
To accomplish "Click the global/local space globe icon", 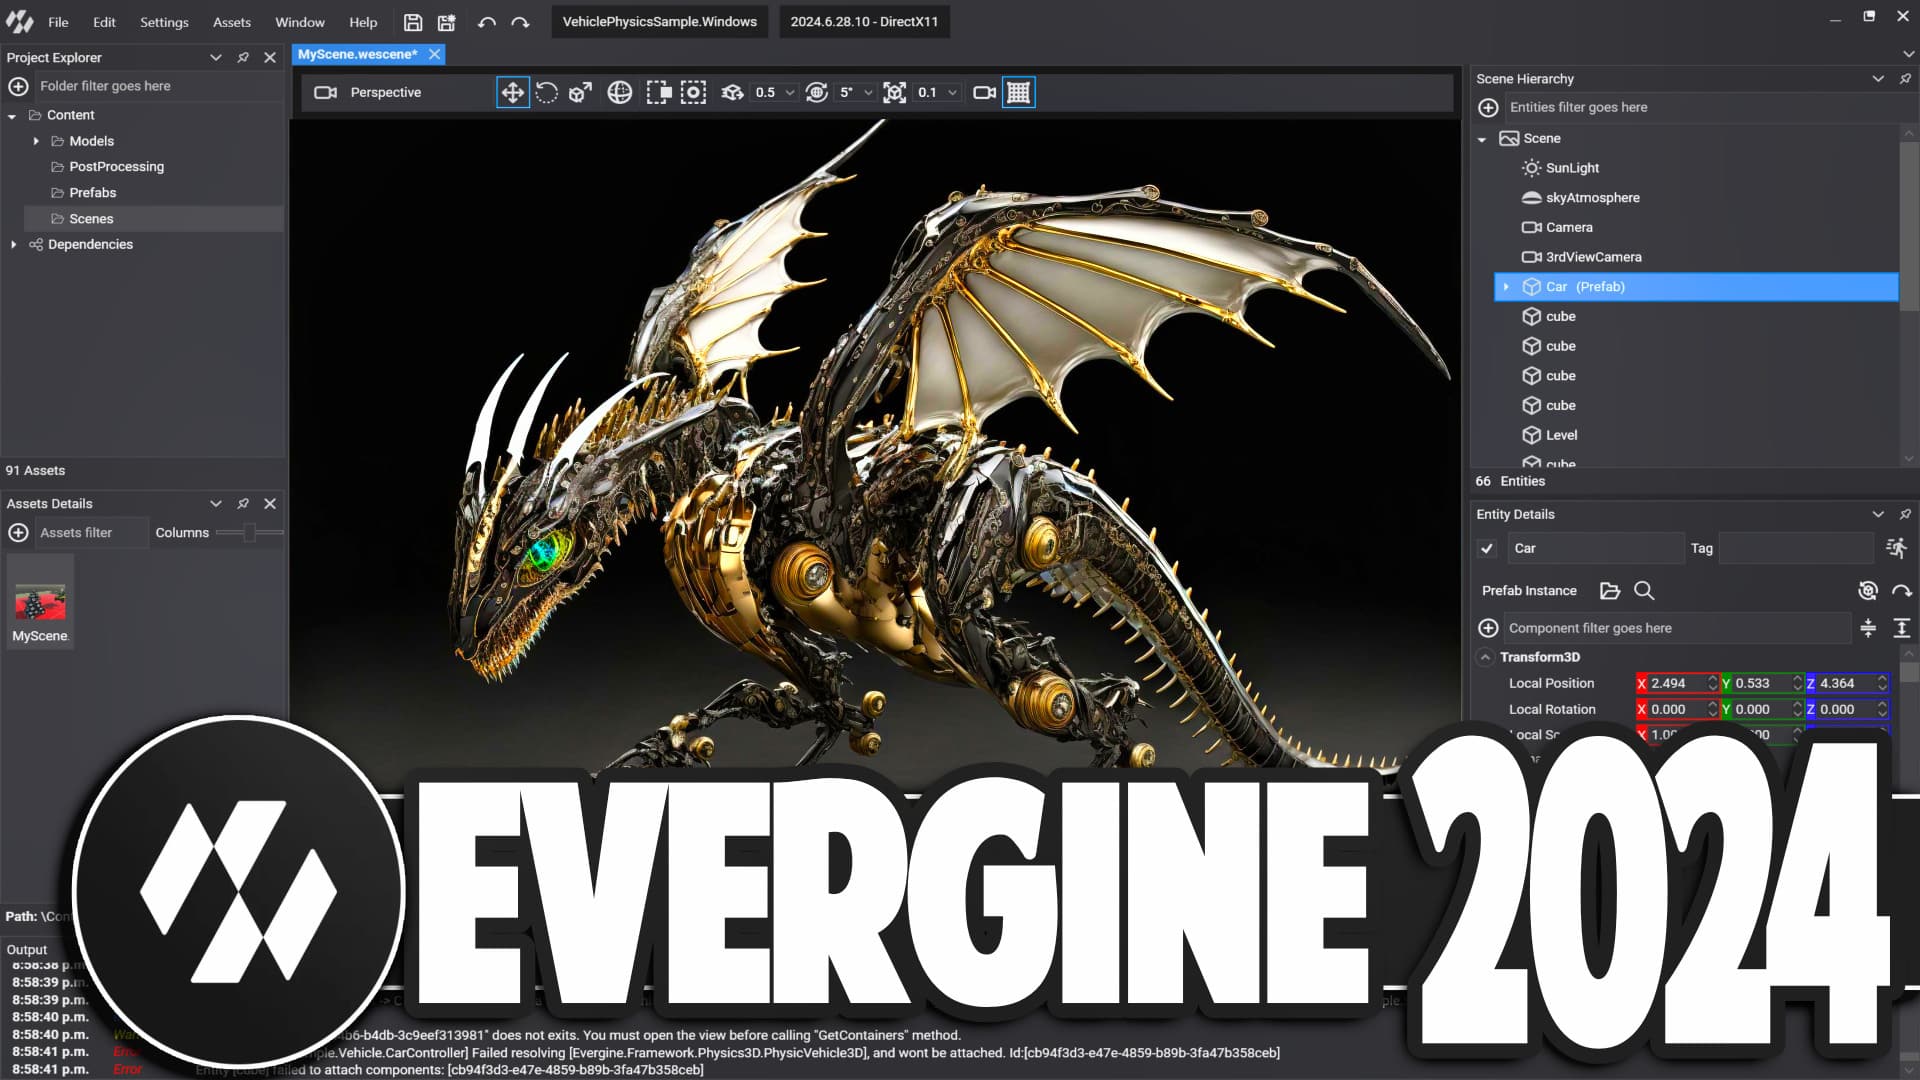I will point(619,92).
